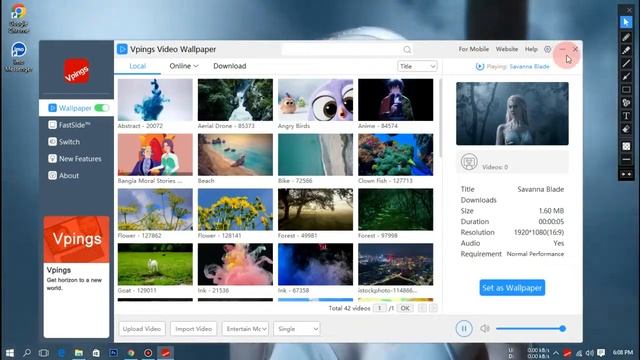Click the Upload Video button

click(x=142, y=329)
